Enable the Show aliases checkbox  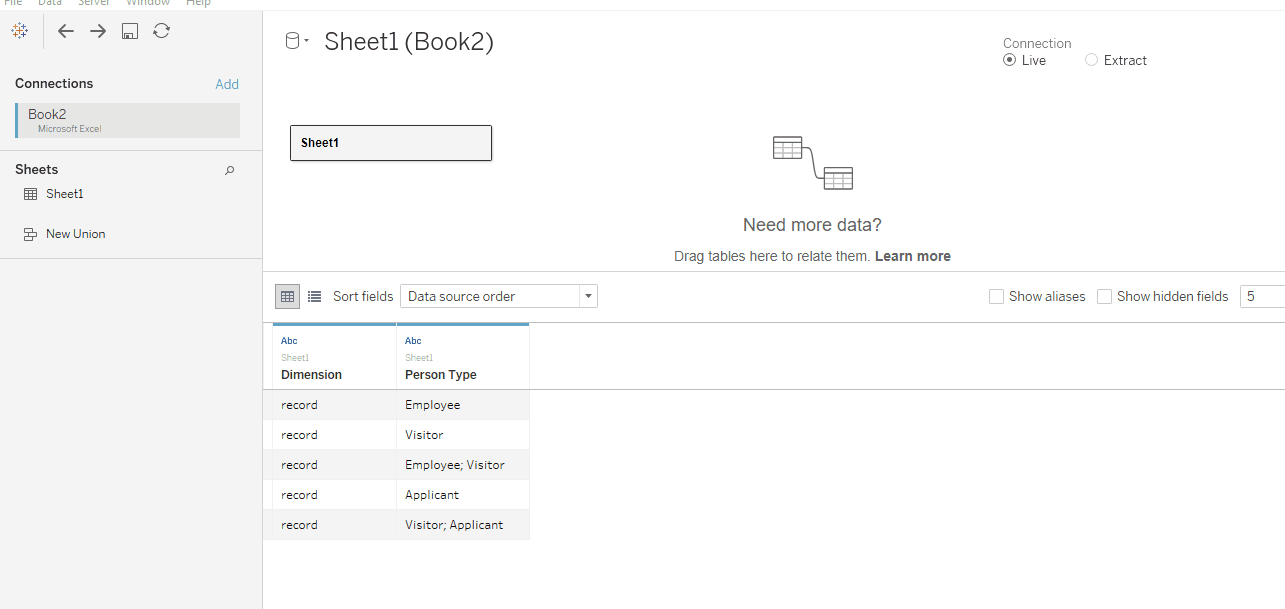click(996, 296)
